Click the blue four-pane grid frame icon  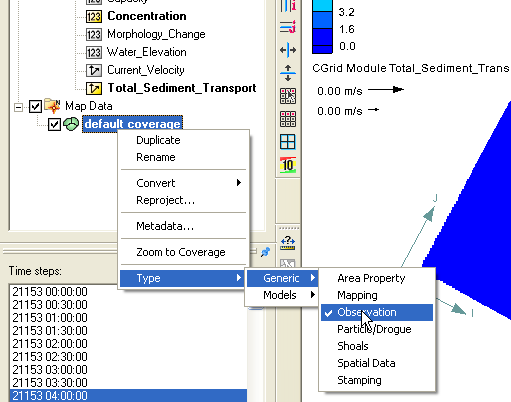tap(288, 142)
